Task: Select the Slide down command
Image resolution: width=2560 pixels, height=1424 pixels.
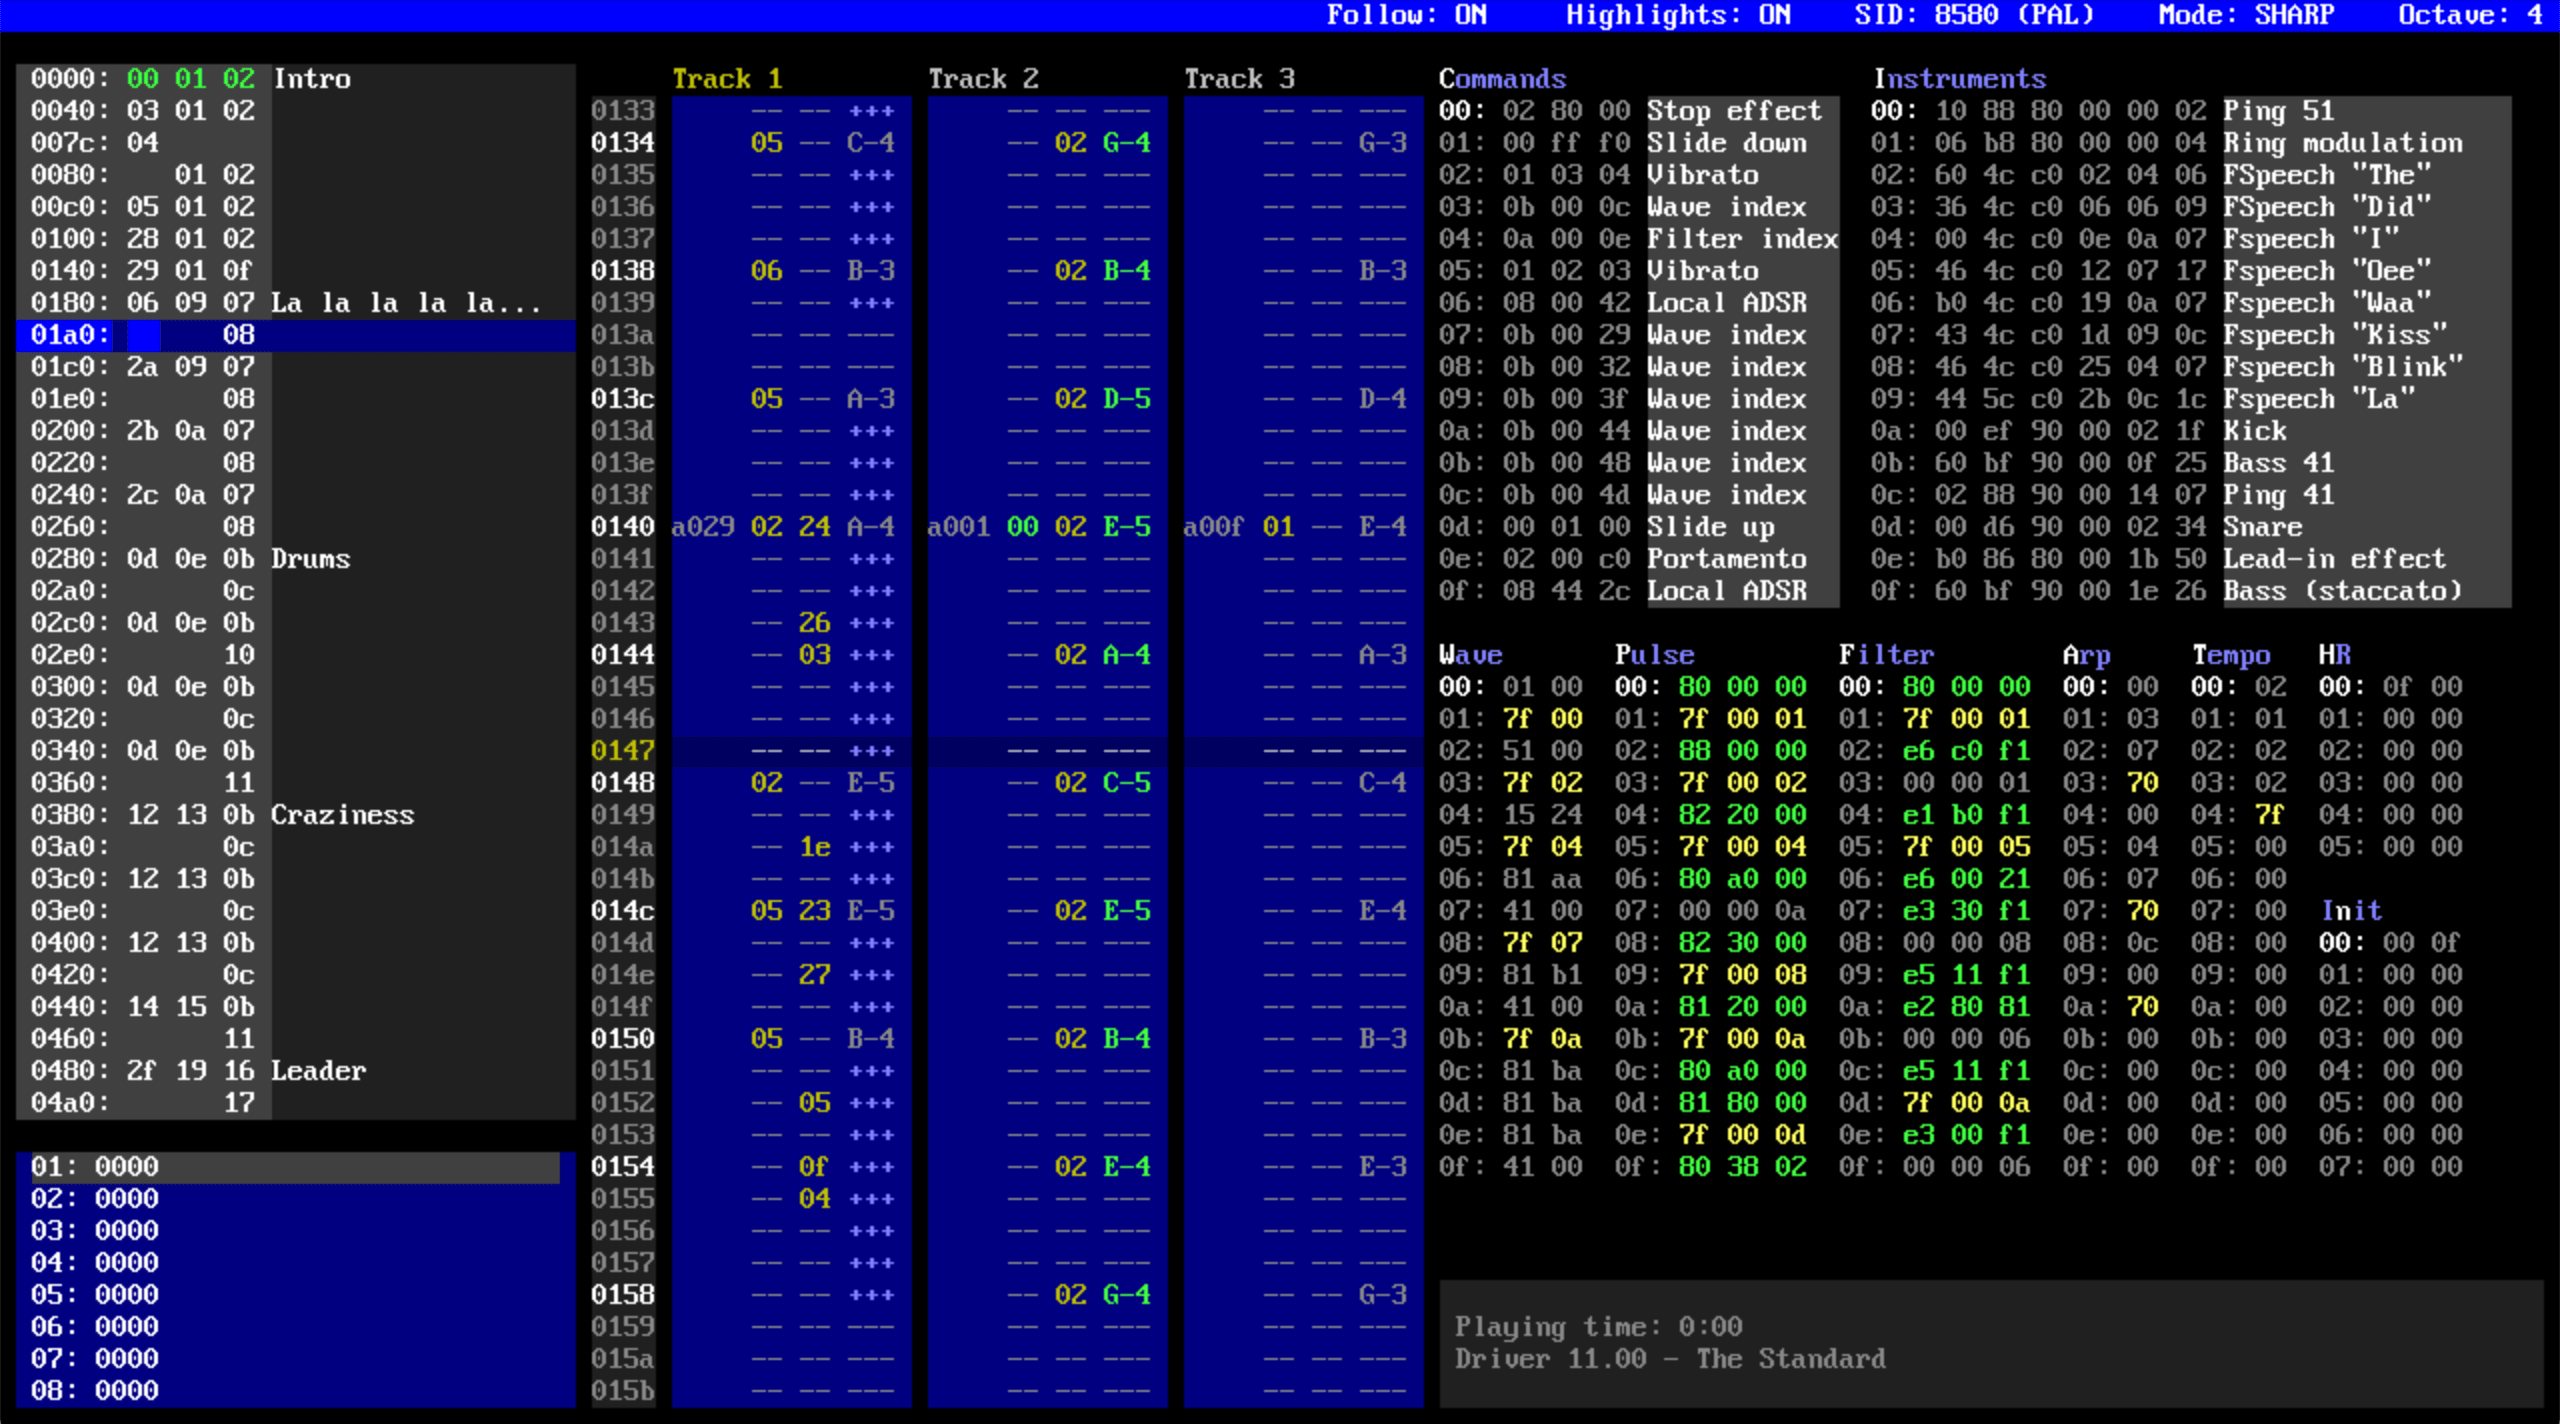Action: 1726,143
